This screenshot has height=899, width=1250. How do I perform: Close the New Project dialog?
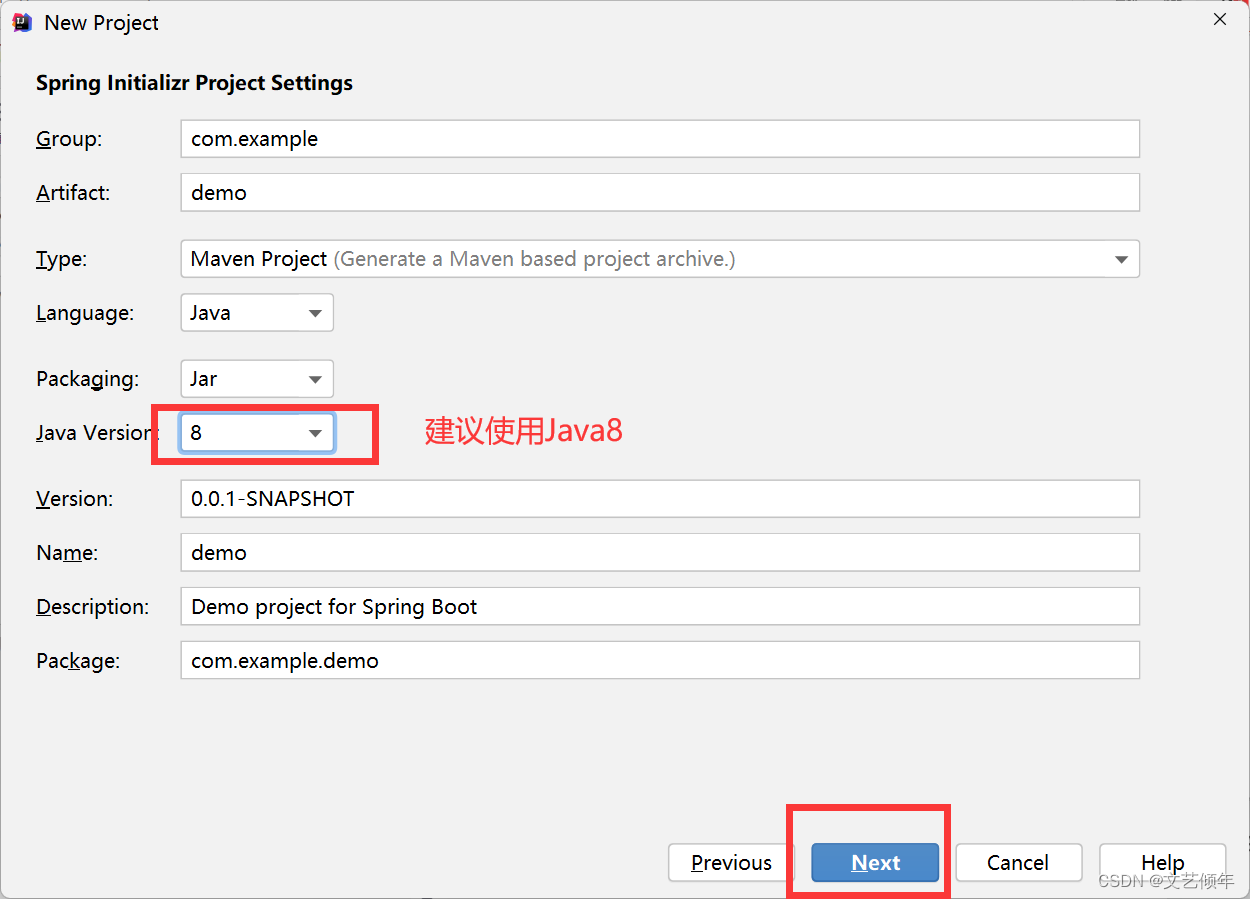coord(1219,20)
